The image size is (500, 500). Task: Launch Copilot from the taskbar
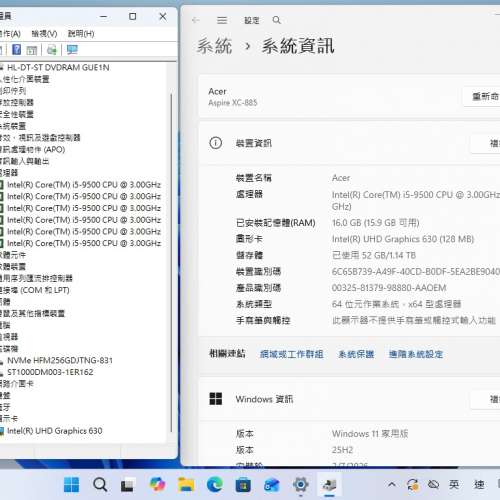157,484
